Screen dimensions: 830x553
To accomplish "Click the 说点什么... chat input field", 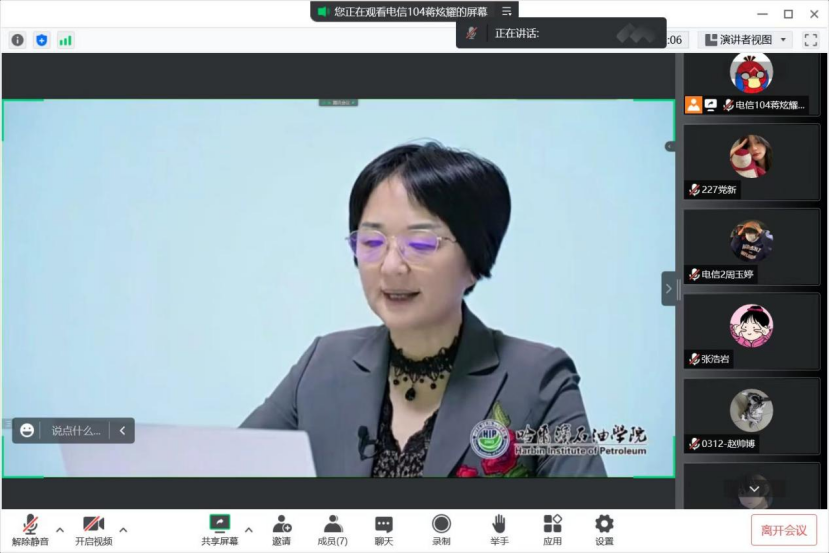I will 76,431.
